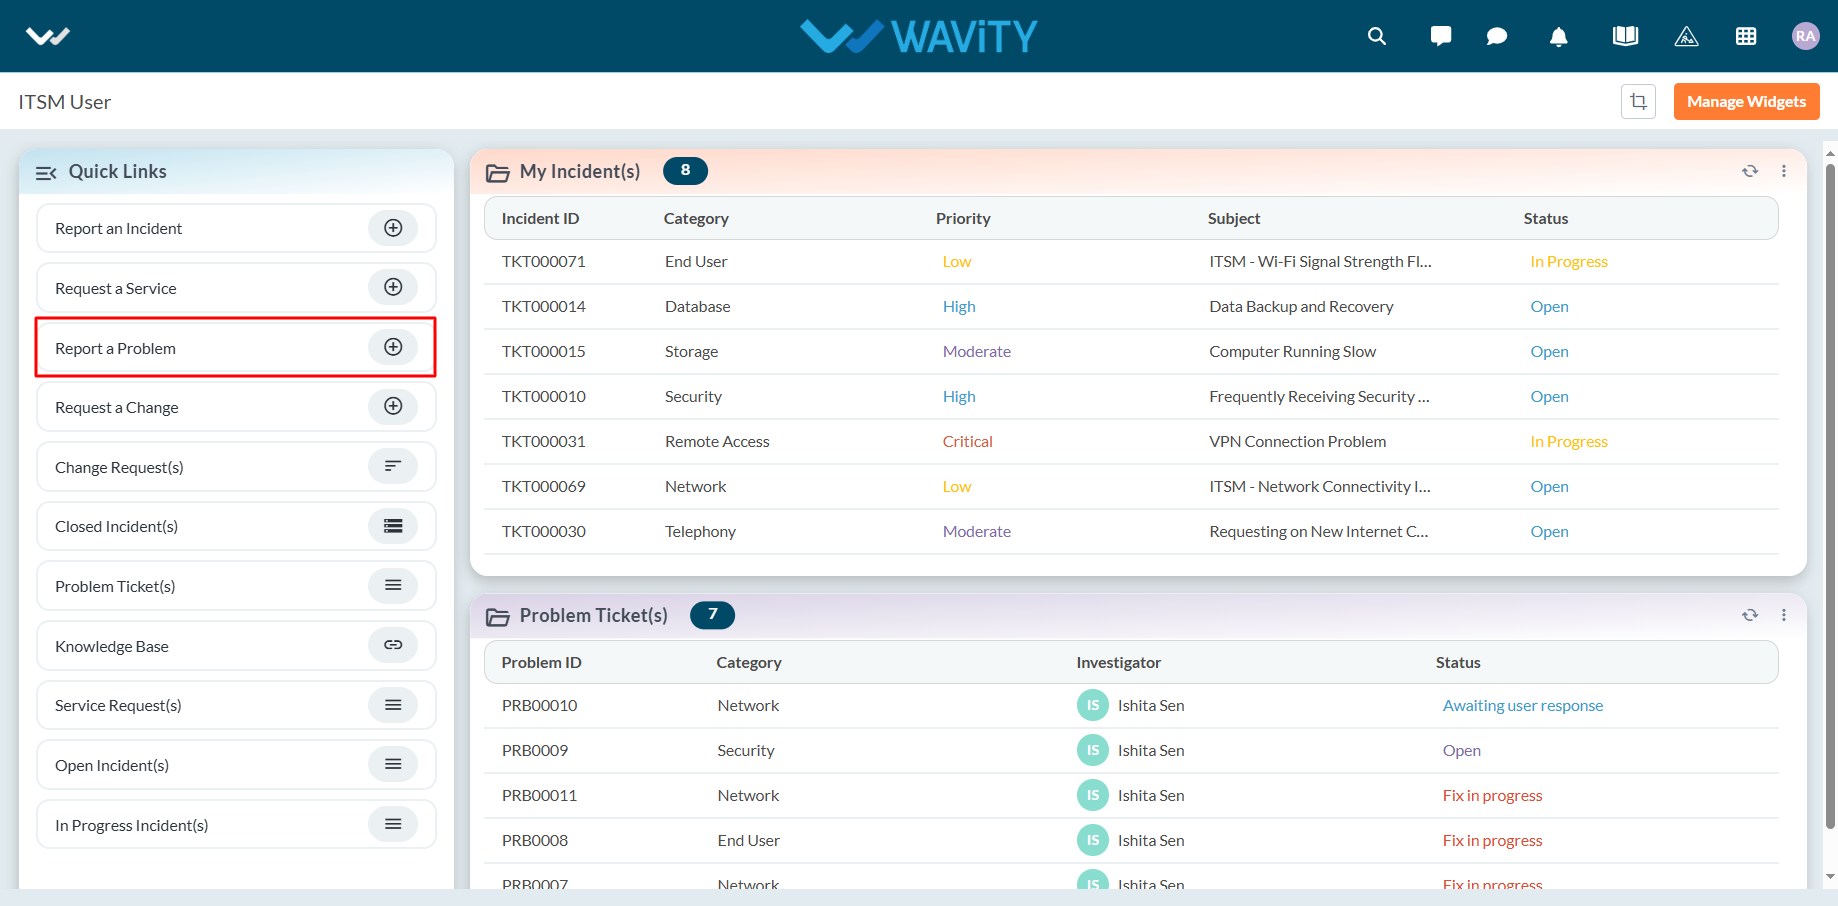Screen dimensions: 1838x906
Task: Open problem ticket PRB00010
Action: pos(539,706)
